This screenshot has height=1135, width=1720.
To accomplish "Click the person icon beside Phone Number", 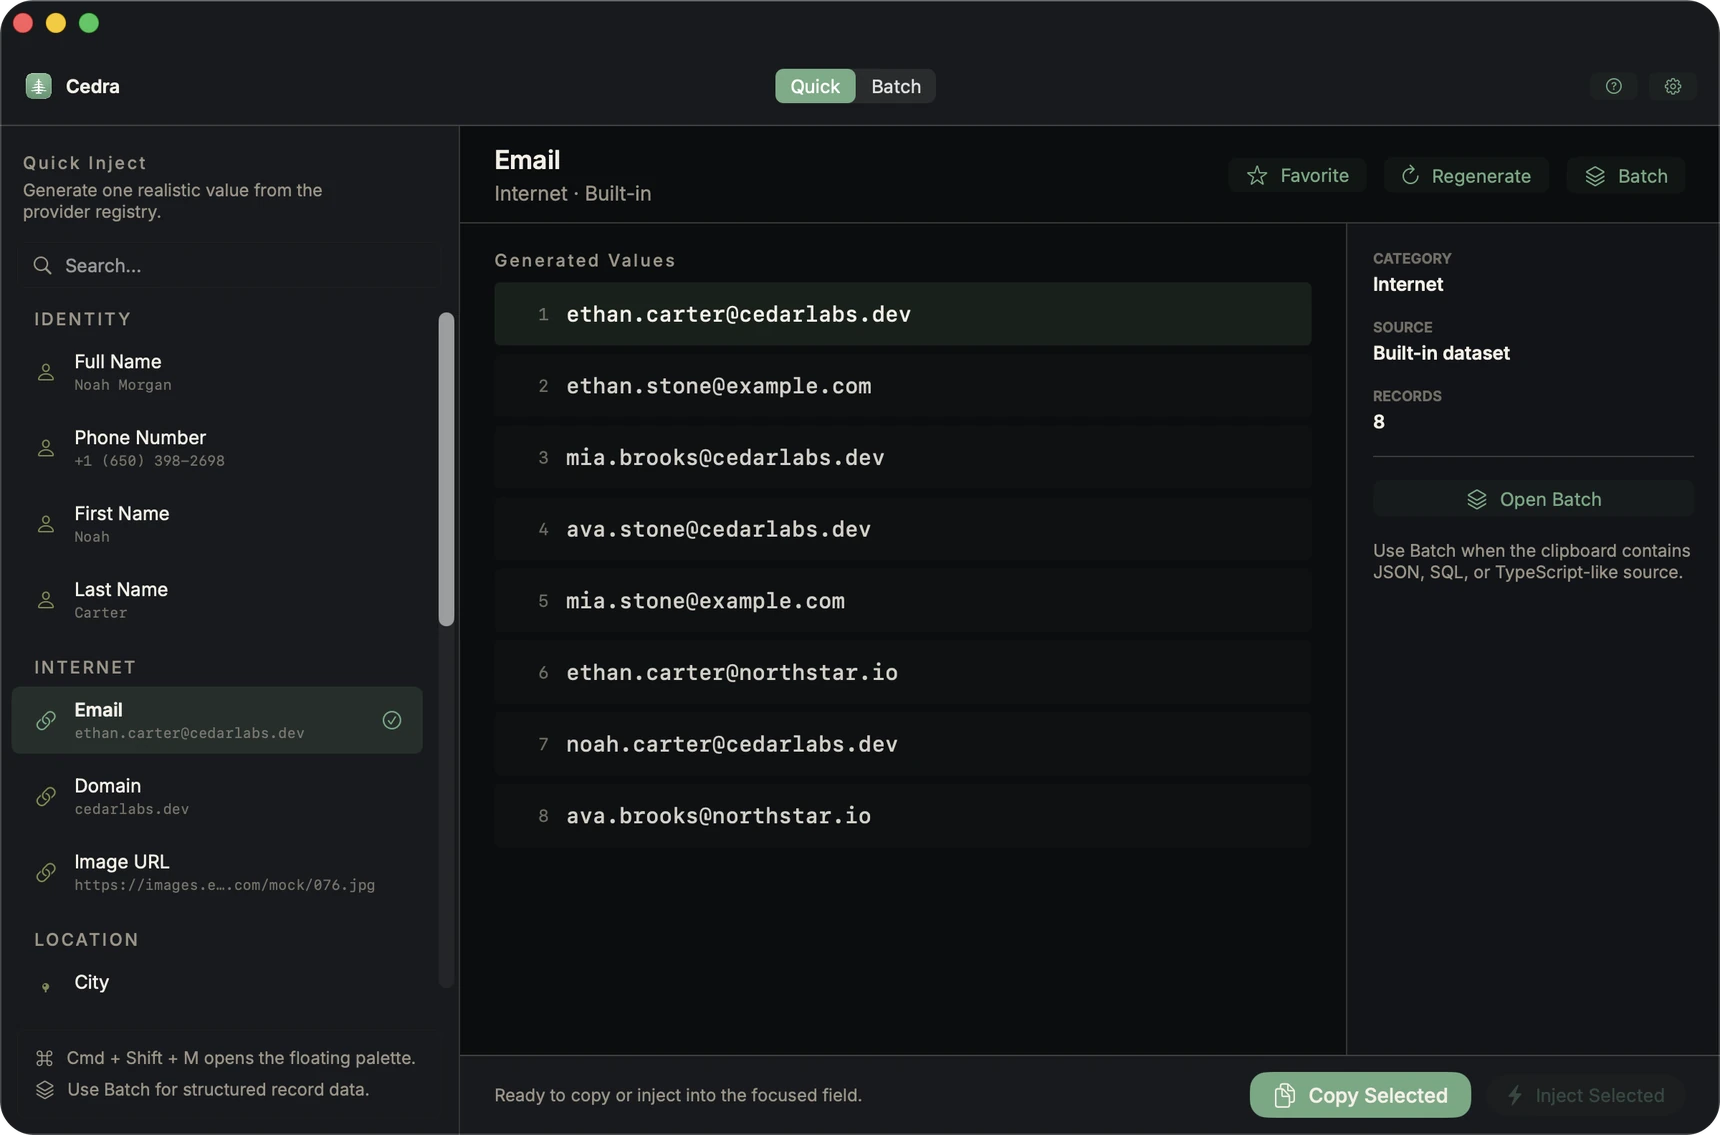I will tap(46, 448).
